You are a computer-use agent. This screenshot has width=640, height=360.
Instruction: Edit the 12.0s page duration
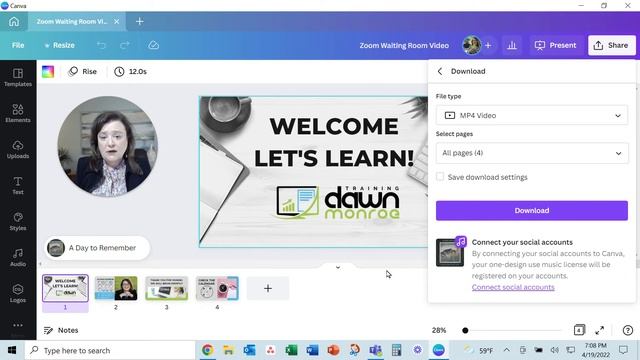pos(131,71)
